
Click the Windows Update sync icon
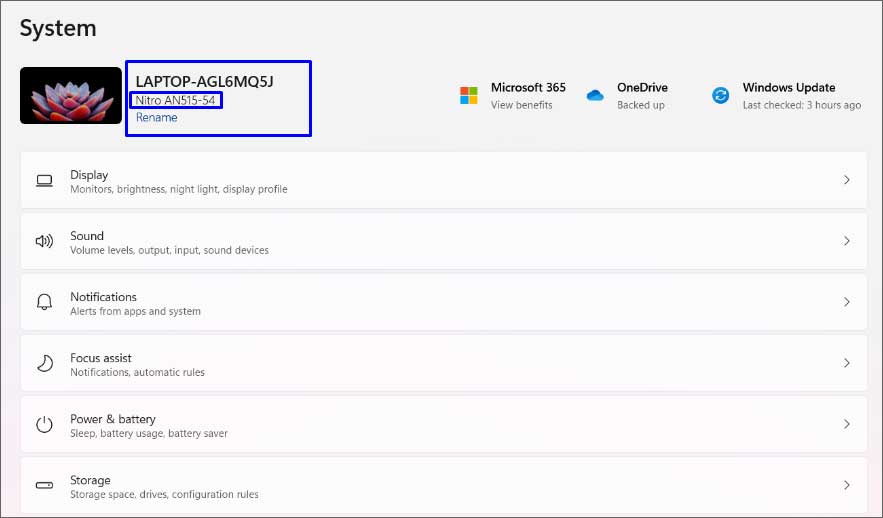point(720,96)
